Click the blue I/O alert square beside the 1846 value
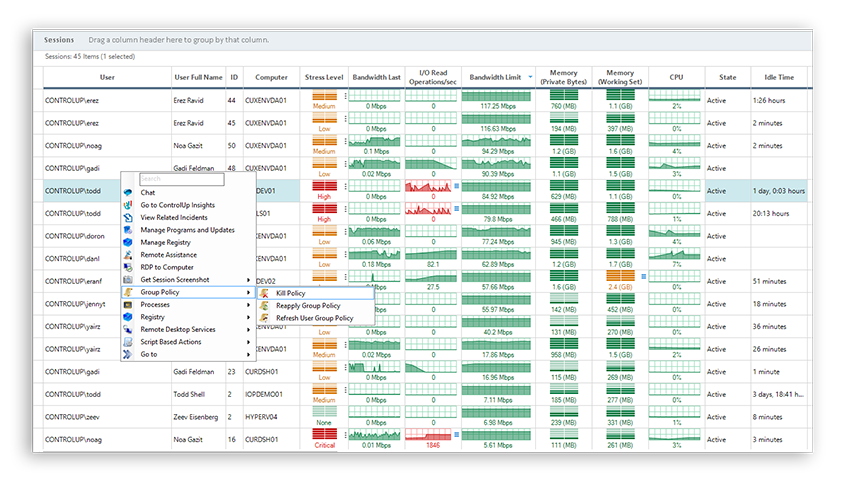845x490 pixels. pos(456,434)
